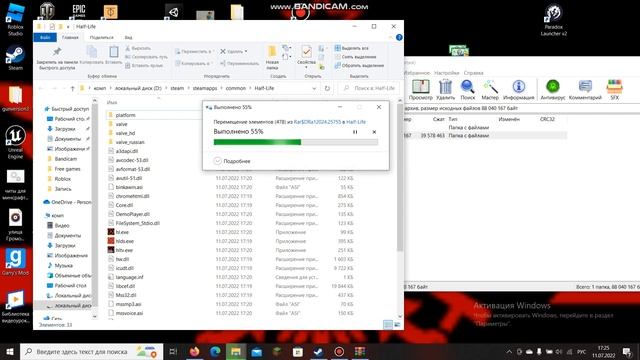Image resolution: width=640 pixels, height=360 pixels.
Task: Launch WinRAR Мастер wizard
Action: (x=490, y=90)
